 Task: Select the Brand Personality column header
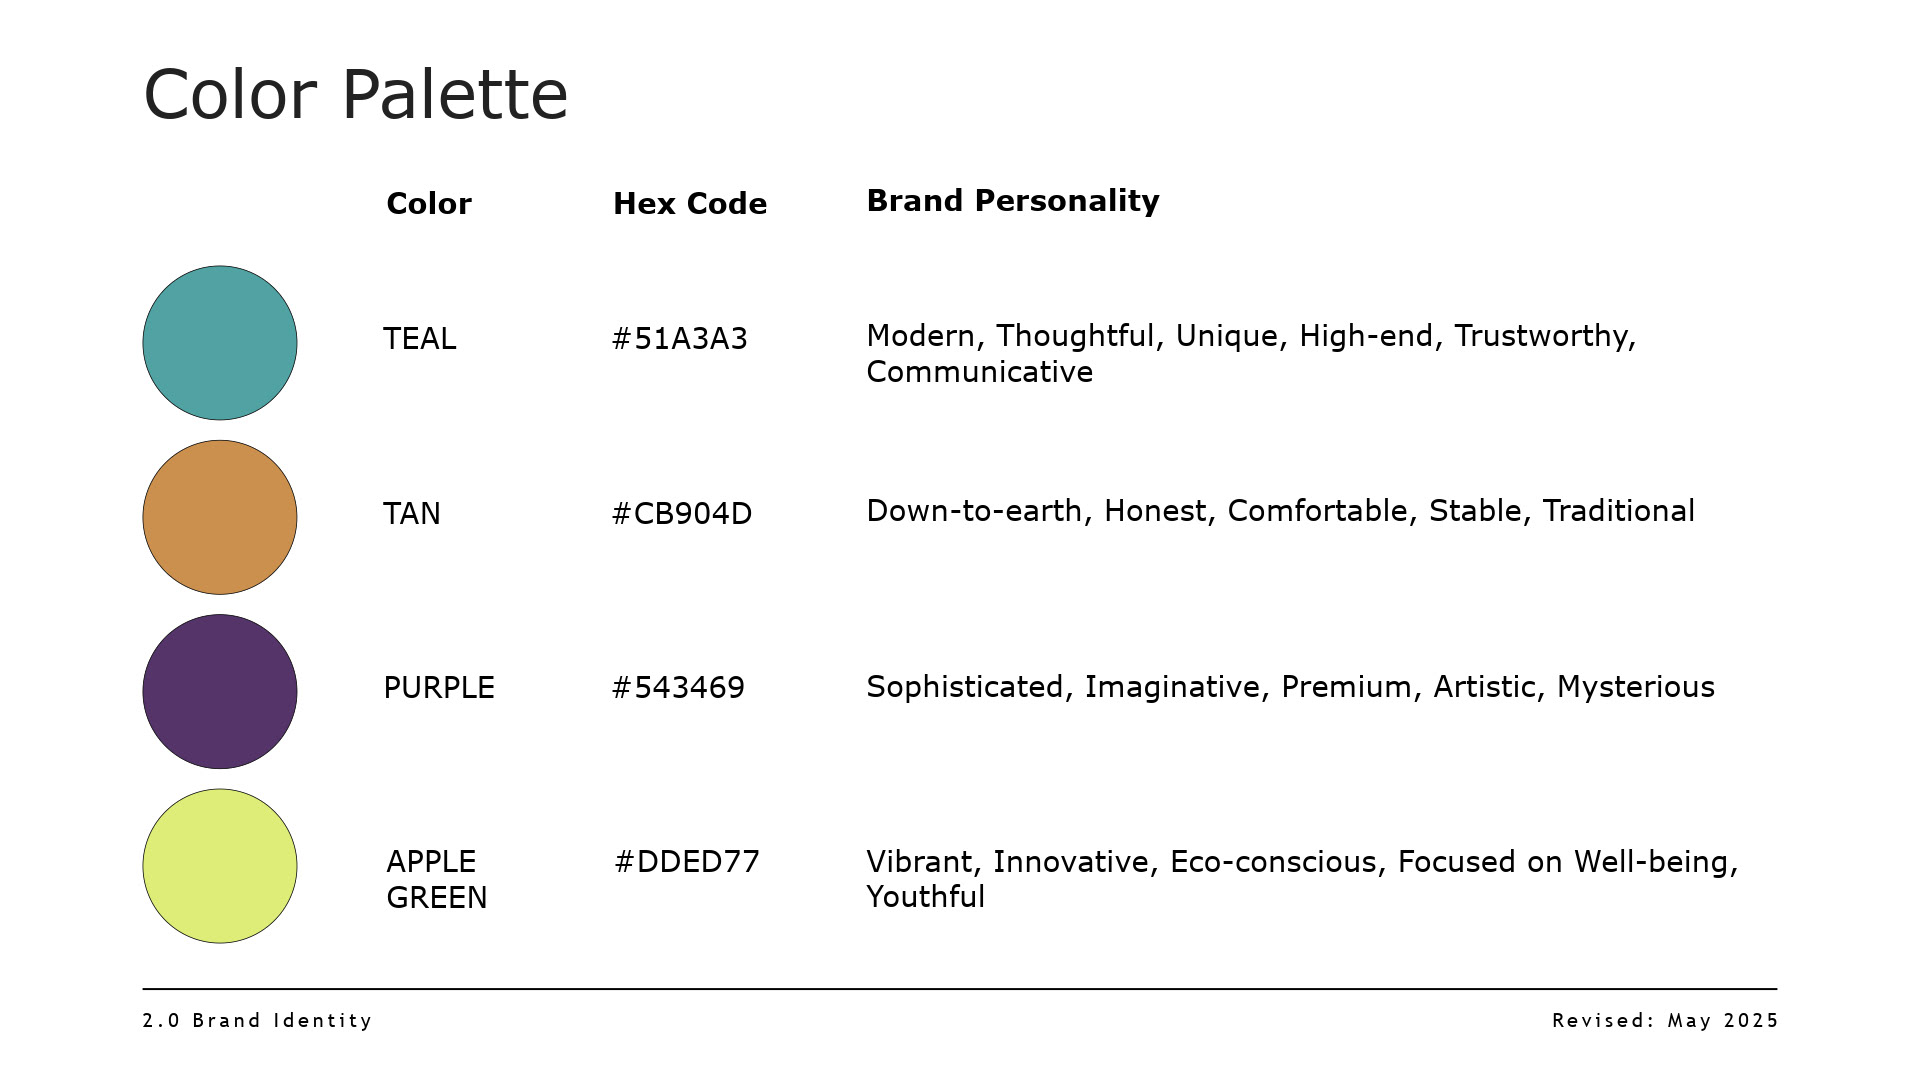(1012, 201)
